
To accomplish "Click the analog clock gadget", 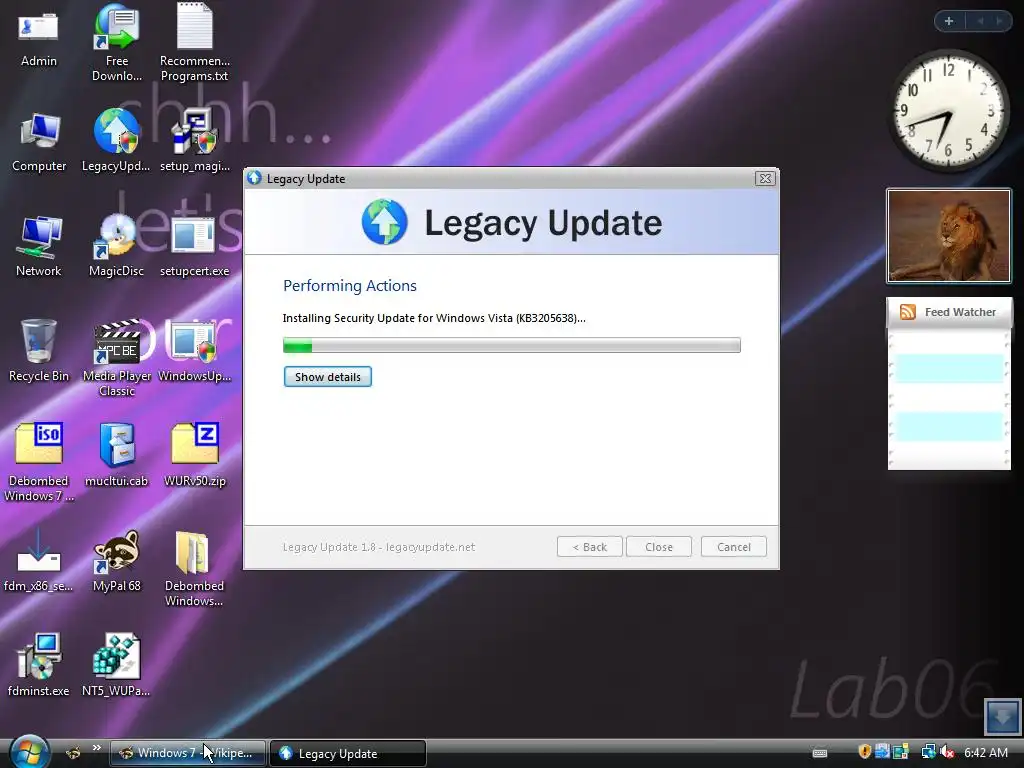I will tap(948, 110).
